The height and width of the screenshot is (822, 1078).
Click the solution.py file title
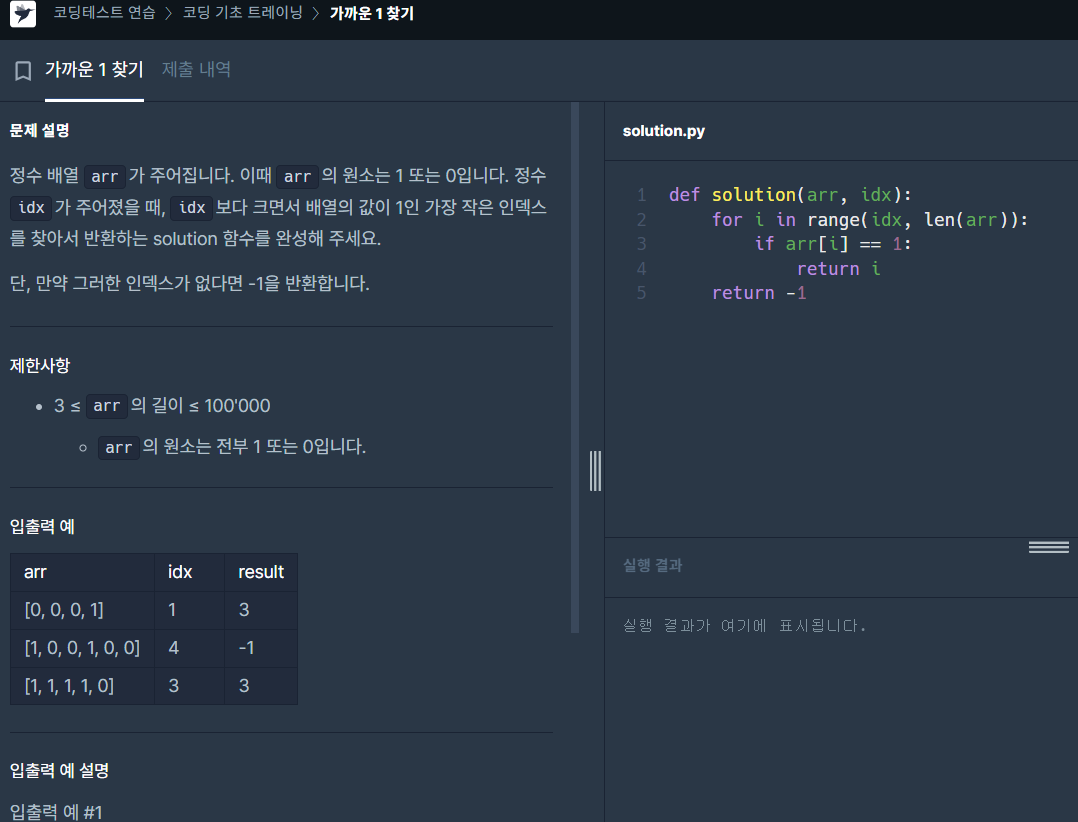pos(663,131)
